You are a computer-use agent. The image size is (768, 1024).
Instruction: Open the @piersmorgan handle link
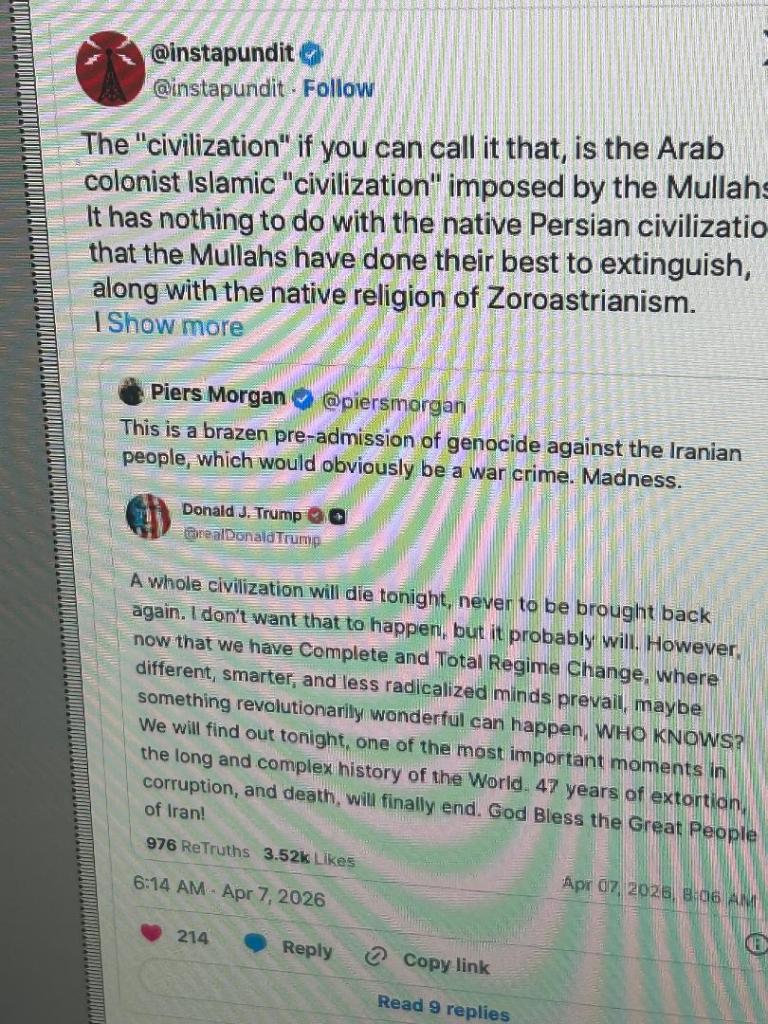(x=394, y=403)
